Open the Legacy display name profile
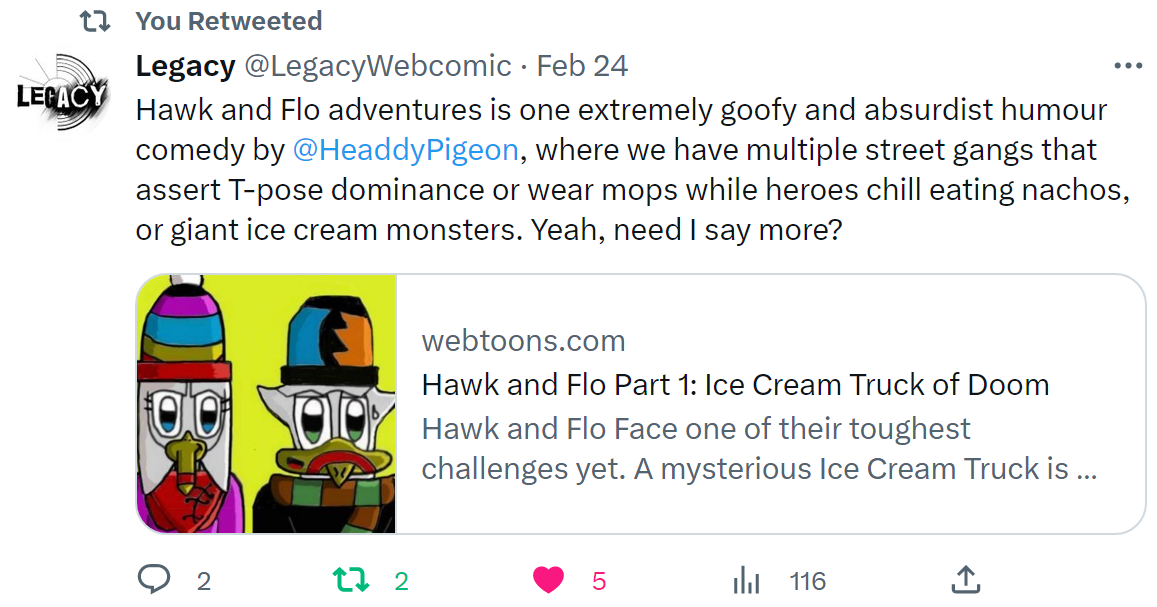Viewport: 1157px width, 607px height. click(185, 67)
